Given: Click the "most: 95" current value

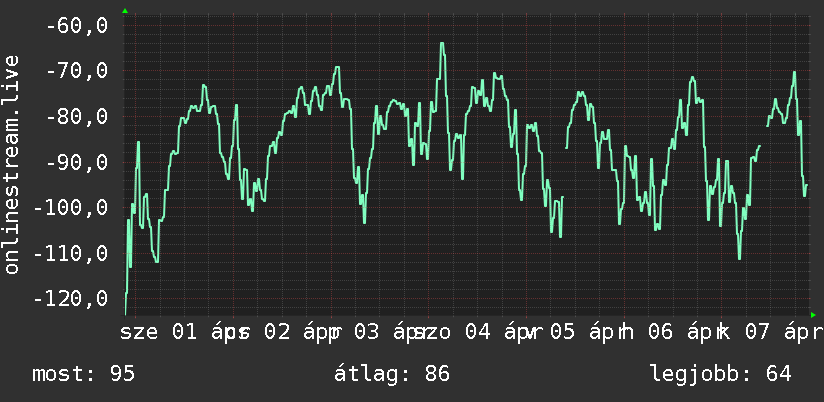Looking at the screenshot, I should (x=84, y=374).
